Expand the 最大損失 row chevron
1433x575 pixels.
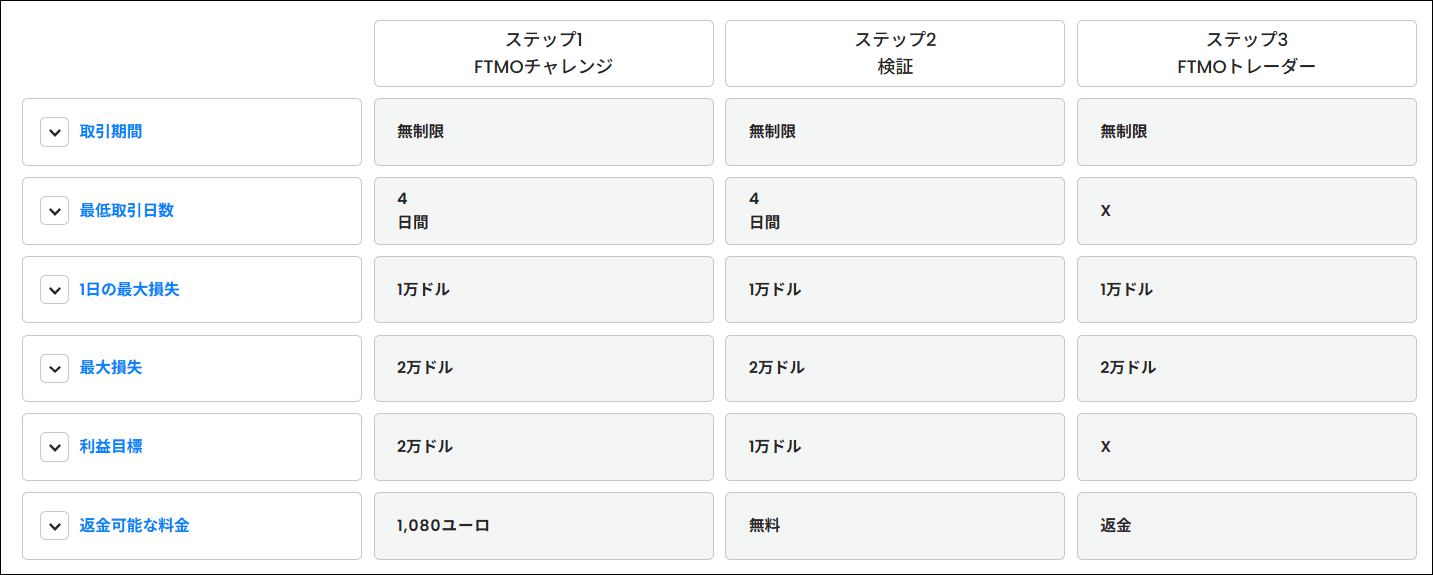(x=55, y=368)
